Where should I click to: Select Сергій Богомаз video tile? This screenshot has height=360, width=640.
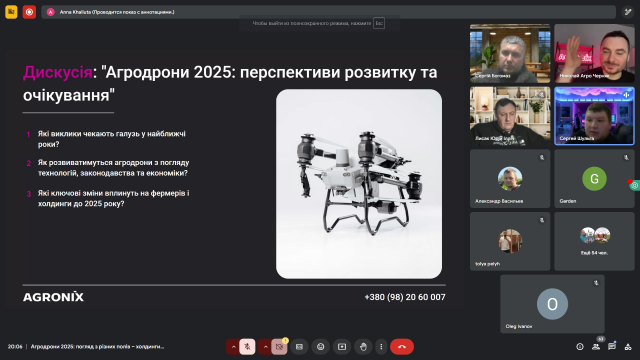coord(510,53)
